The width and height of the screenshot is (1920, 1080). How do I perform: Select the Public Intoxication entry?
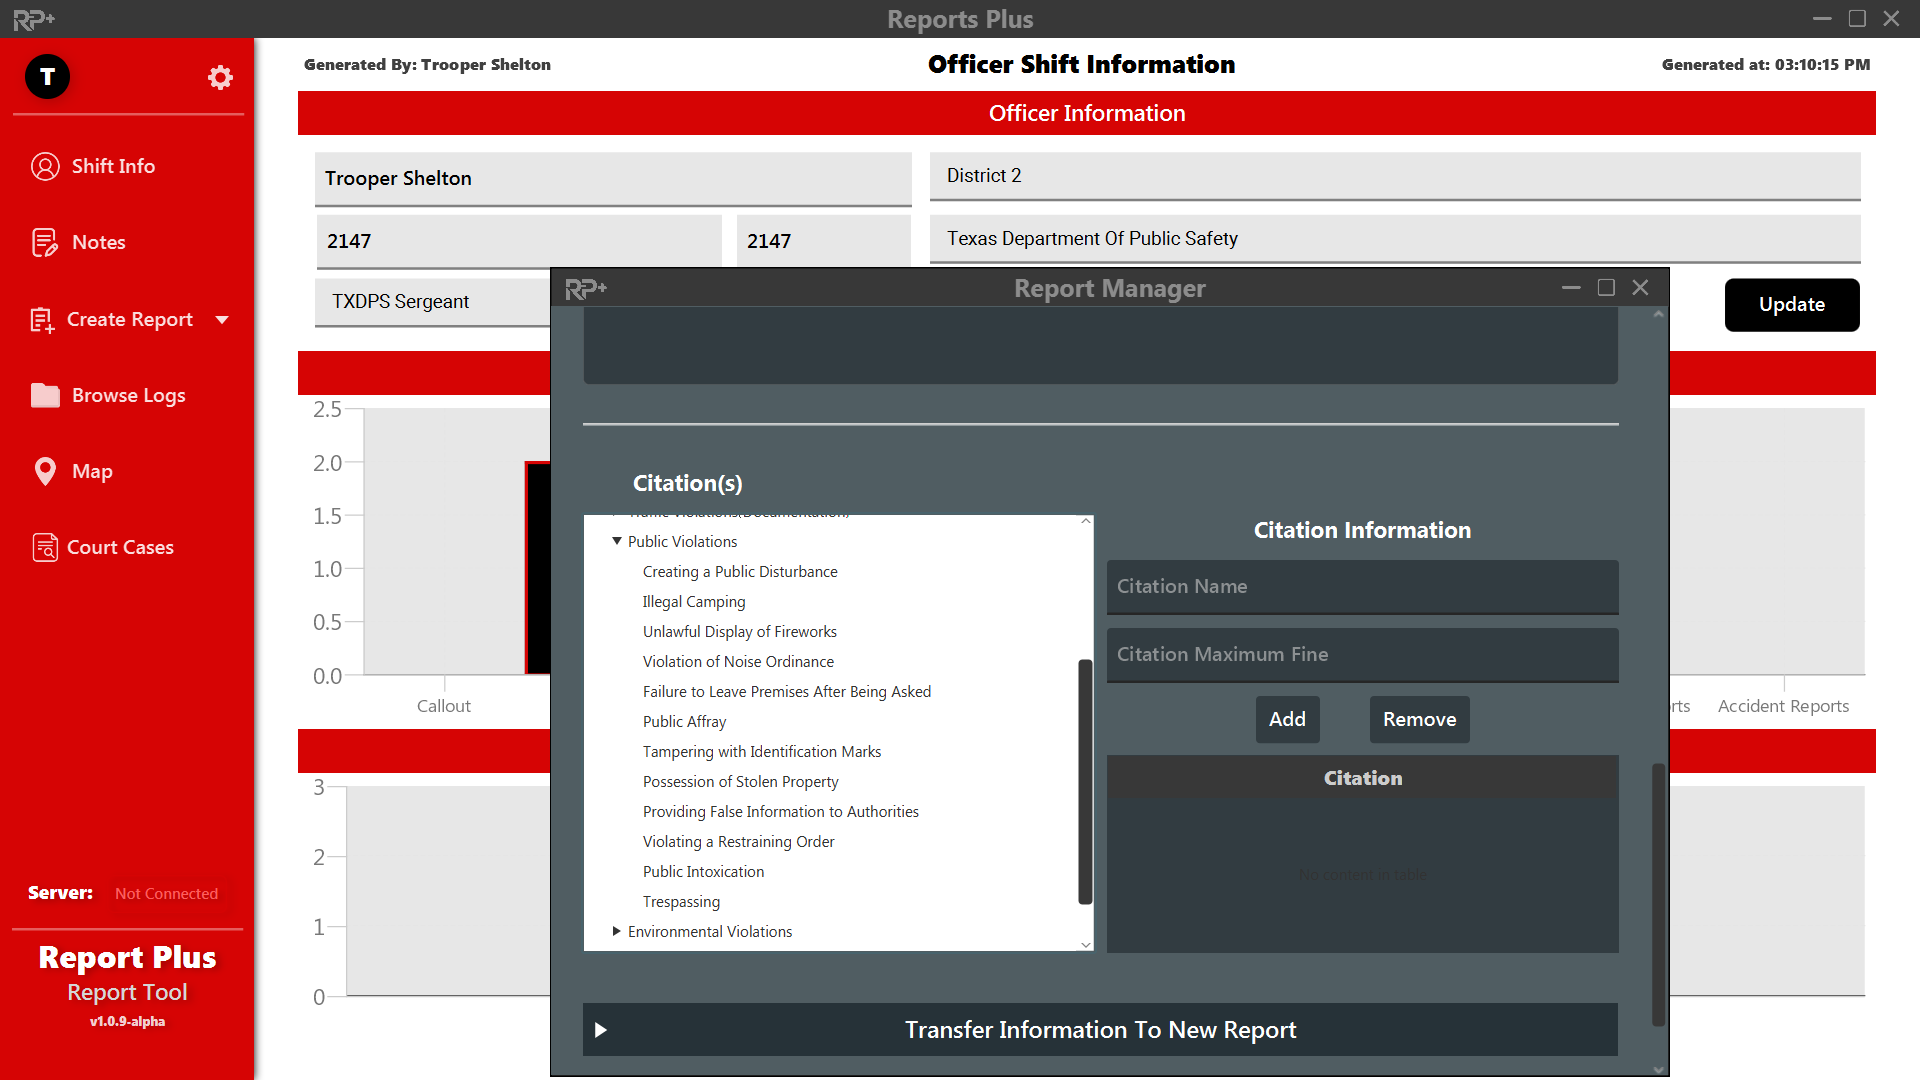[x=703, y=872]
